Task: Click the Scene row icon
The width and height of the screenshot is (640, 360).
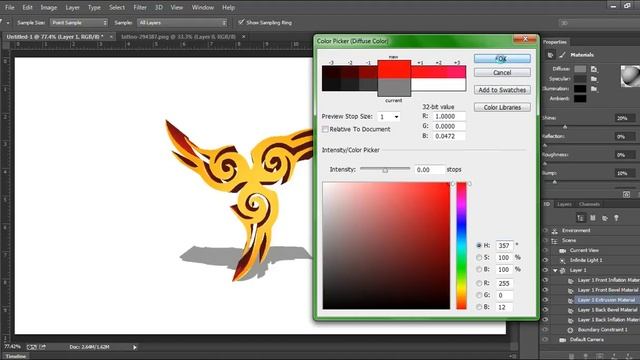Action: 555,241
